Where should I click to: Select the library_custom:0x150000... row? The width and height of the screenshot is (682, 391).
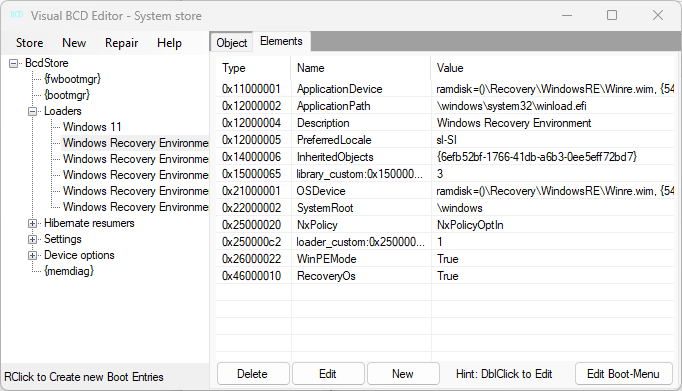coord(445,174)
